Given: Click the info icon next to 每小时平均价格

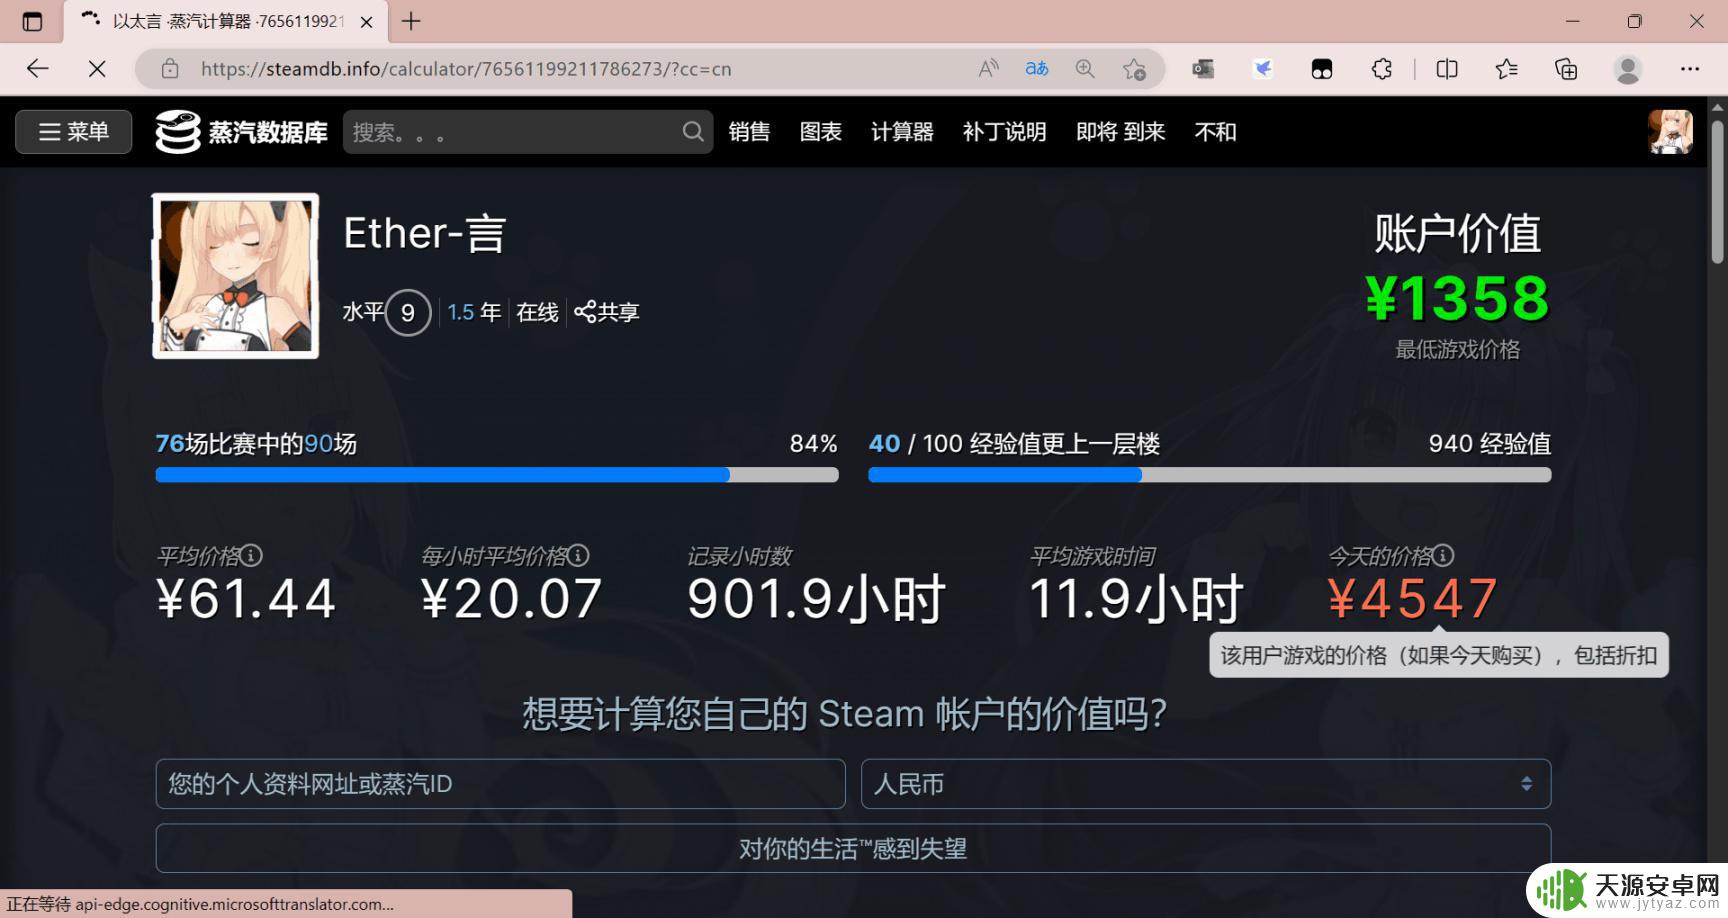Looking at the screenshot, I should point(579,555).
